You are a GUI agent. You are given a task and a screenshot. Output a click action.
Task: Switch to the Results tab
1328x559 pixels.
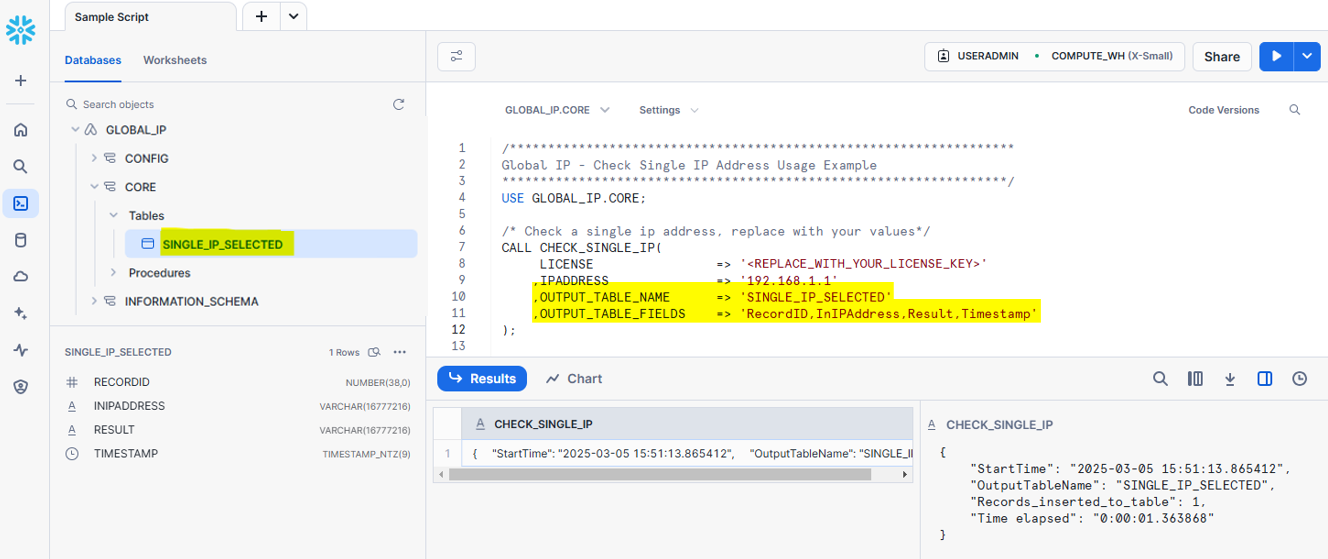[x=482, y=378]
